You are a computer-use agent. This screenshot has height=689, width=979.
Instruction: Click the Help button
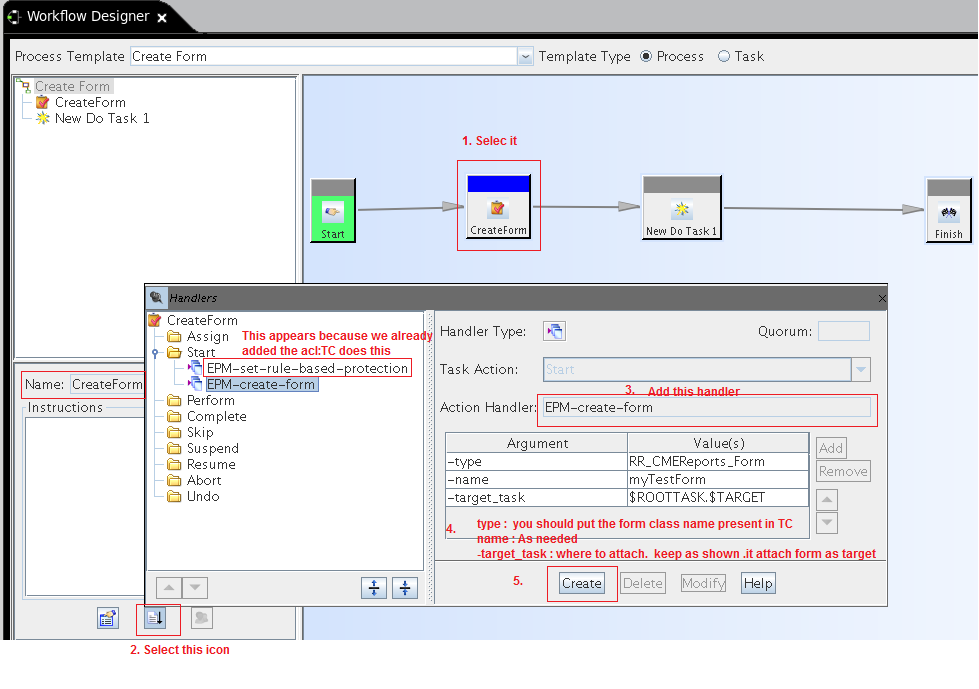pyautogui.click(x=758, y=583)
